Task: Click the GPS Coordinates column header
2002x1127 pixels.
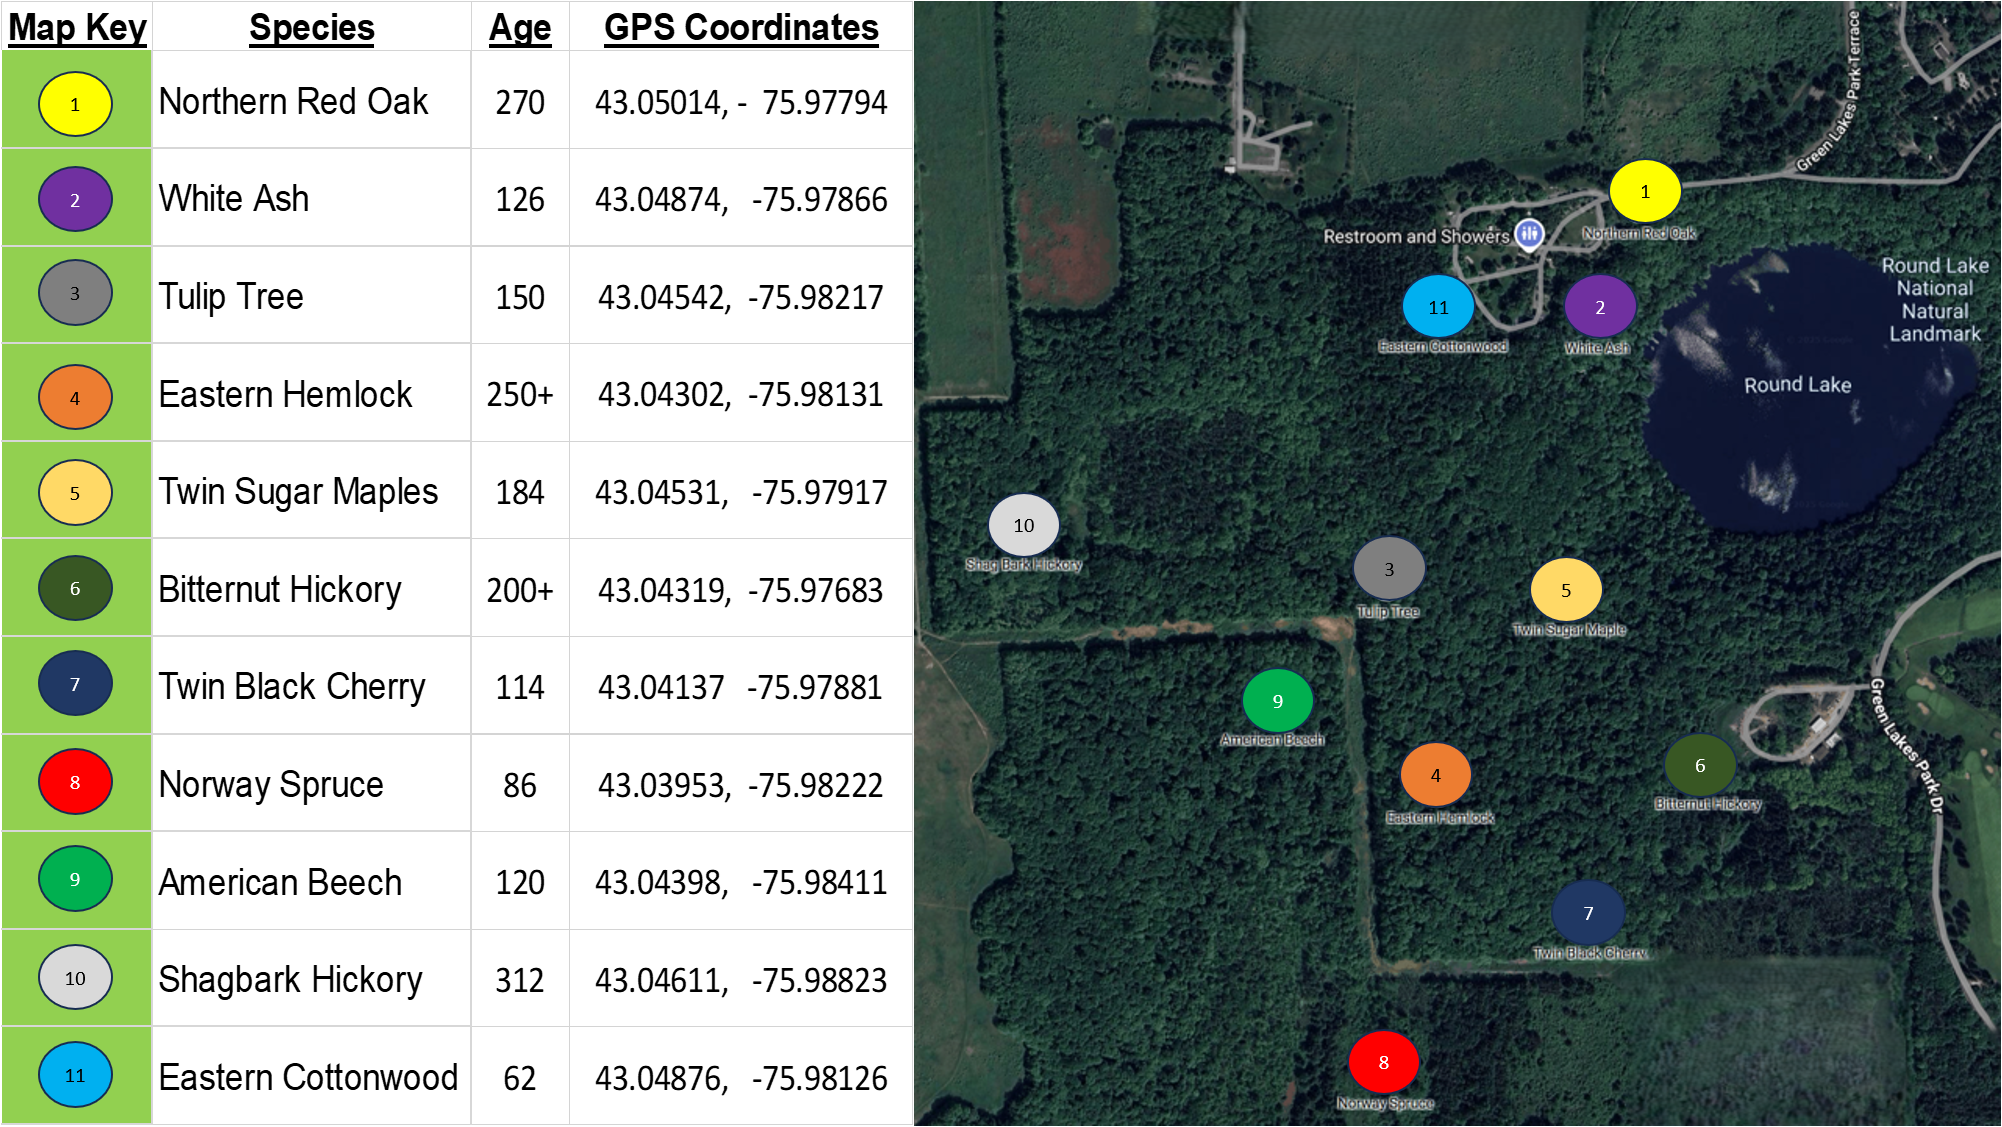Action: point(740,27)
